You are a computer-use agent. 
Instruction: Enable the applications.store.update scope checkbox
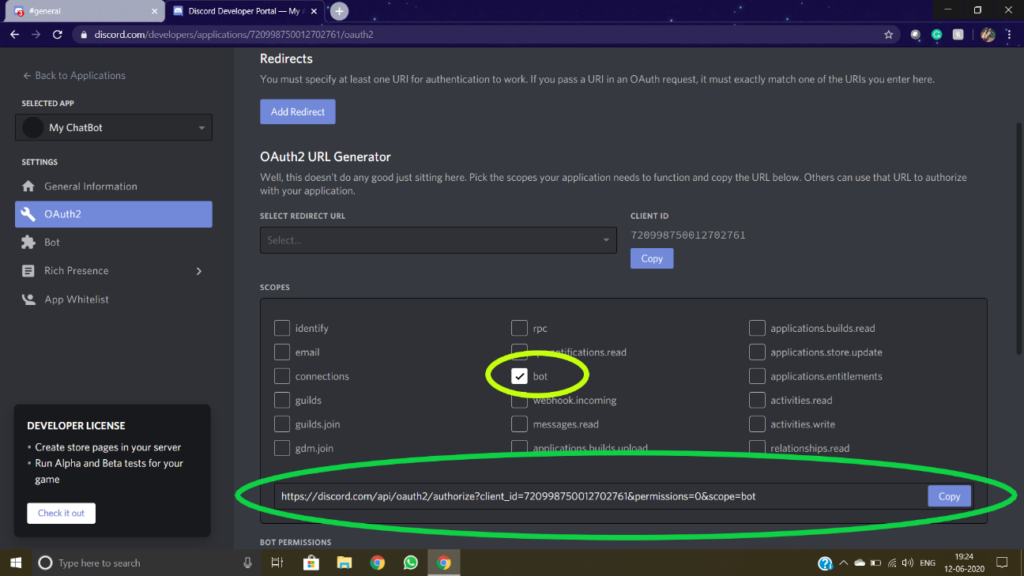(x=757, y=352)
